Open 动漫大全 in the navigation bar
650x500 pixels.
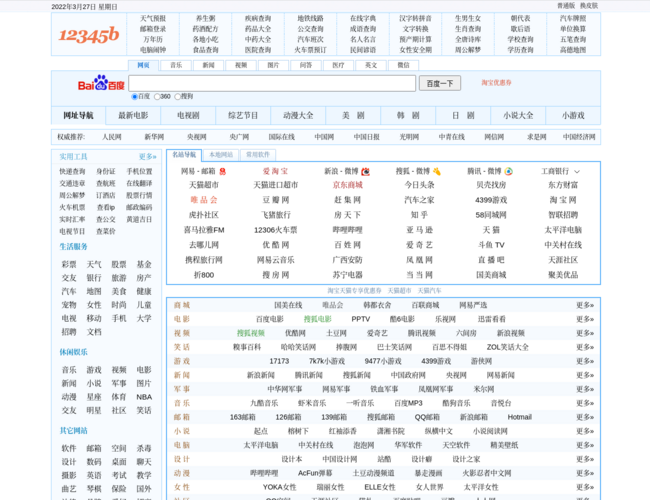pyautogui.click(x=298, y=116)
